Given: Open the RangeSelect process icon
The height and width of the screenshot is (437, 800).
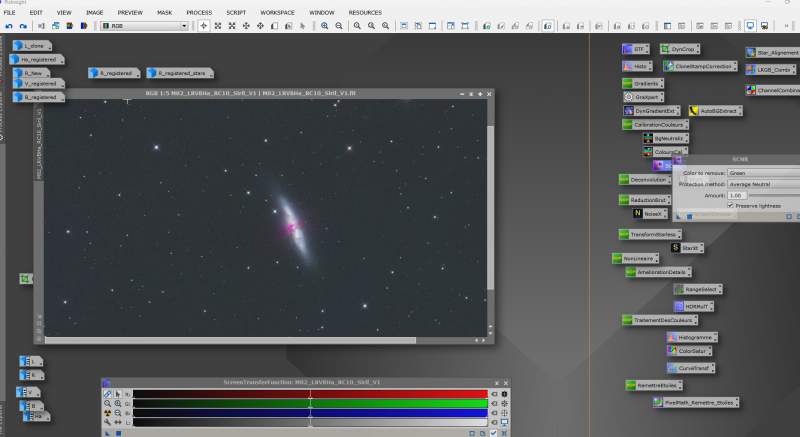Looking at the screenshot, I should pos(697,289).
